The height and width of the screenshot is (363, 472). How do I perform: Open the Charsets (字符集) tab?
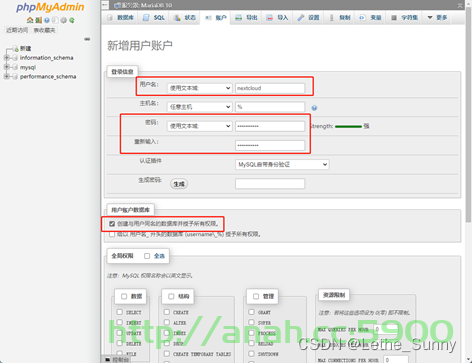pos(404,18)
